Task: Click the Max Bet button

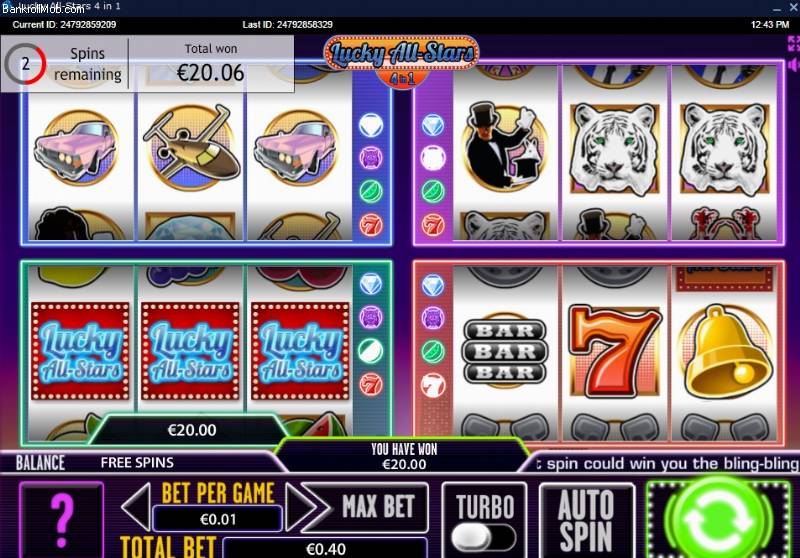Action: tap(378, 507)
